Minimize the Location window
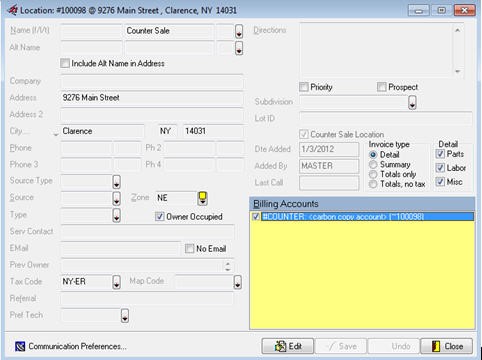The width and height of the screenshot is (482, 360). pyautogui.click(x=418, y=10)
